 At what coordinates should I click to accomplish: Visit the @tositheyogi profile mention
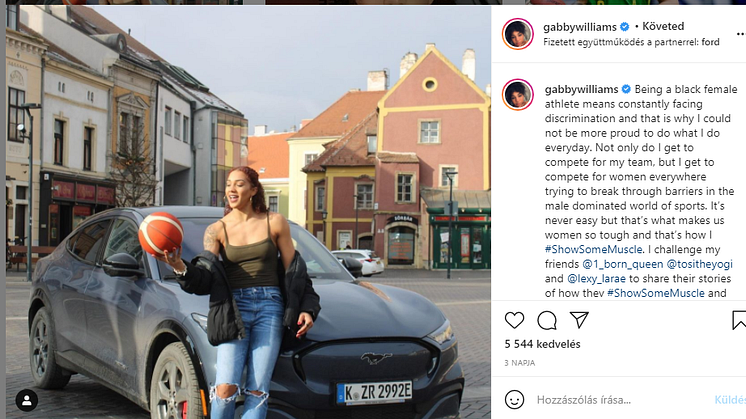pyautogui.click(x=699, y=264)
